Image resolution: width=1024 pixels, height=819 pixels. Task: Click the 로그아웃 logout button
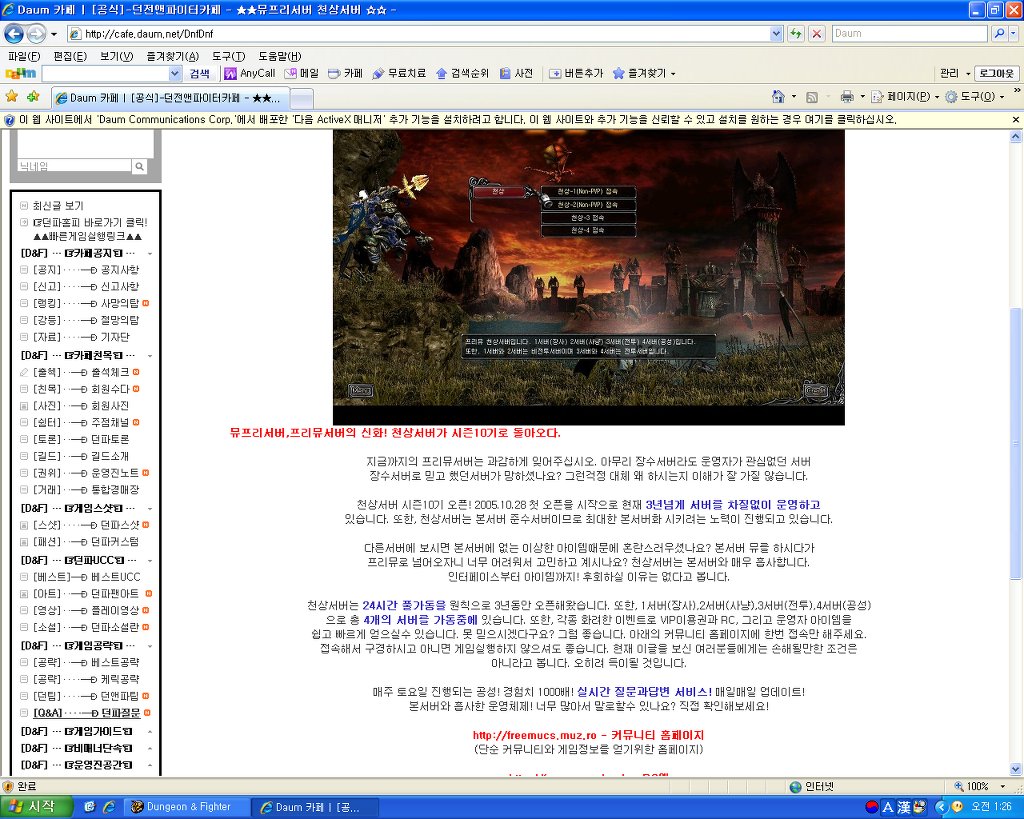(996, 73)
